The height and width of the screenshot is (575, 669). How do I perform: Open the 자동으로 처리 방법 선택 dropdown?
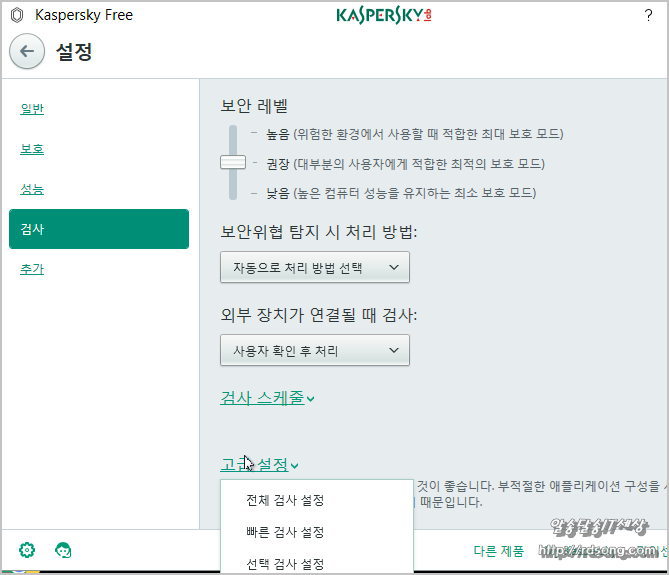[x=315, y=267]
